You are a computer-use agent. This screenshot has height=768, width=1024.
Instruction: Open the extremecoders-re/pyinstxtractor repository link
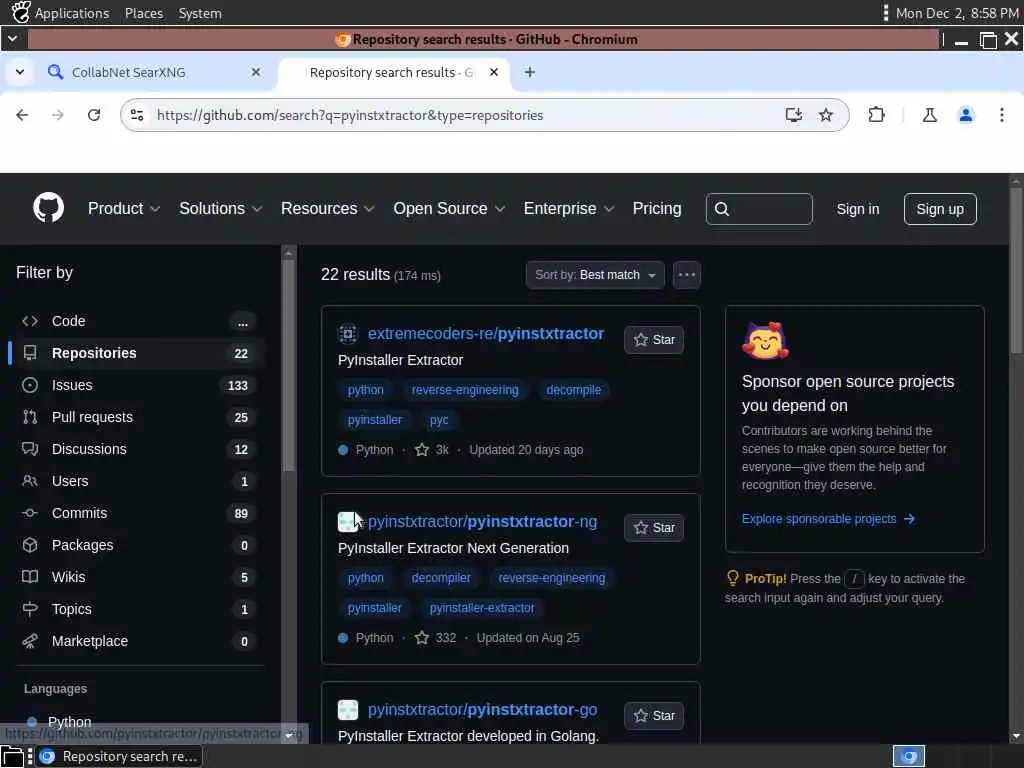(x=486, y=334)
